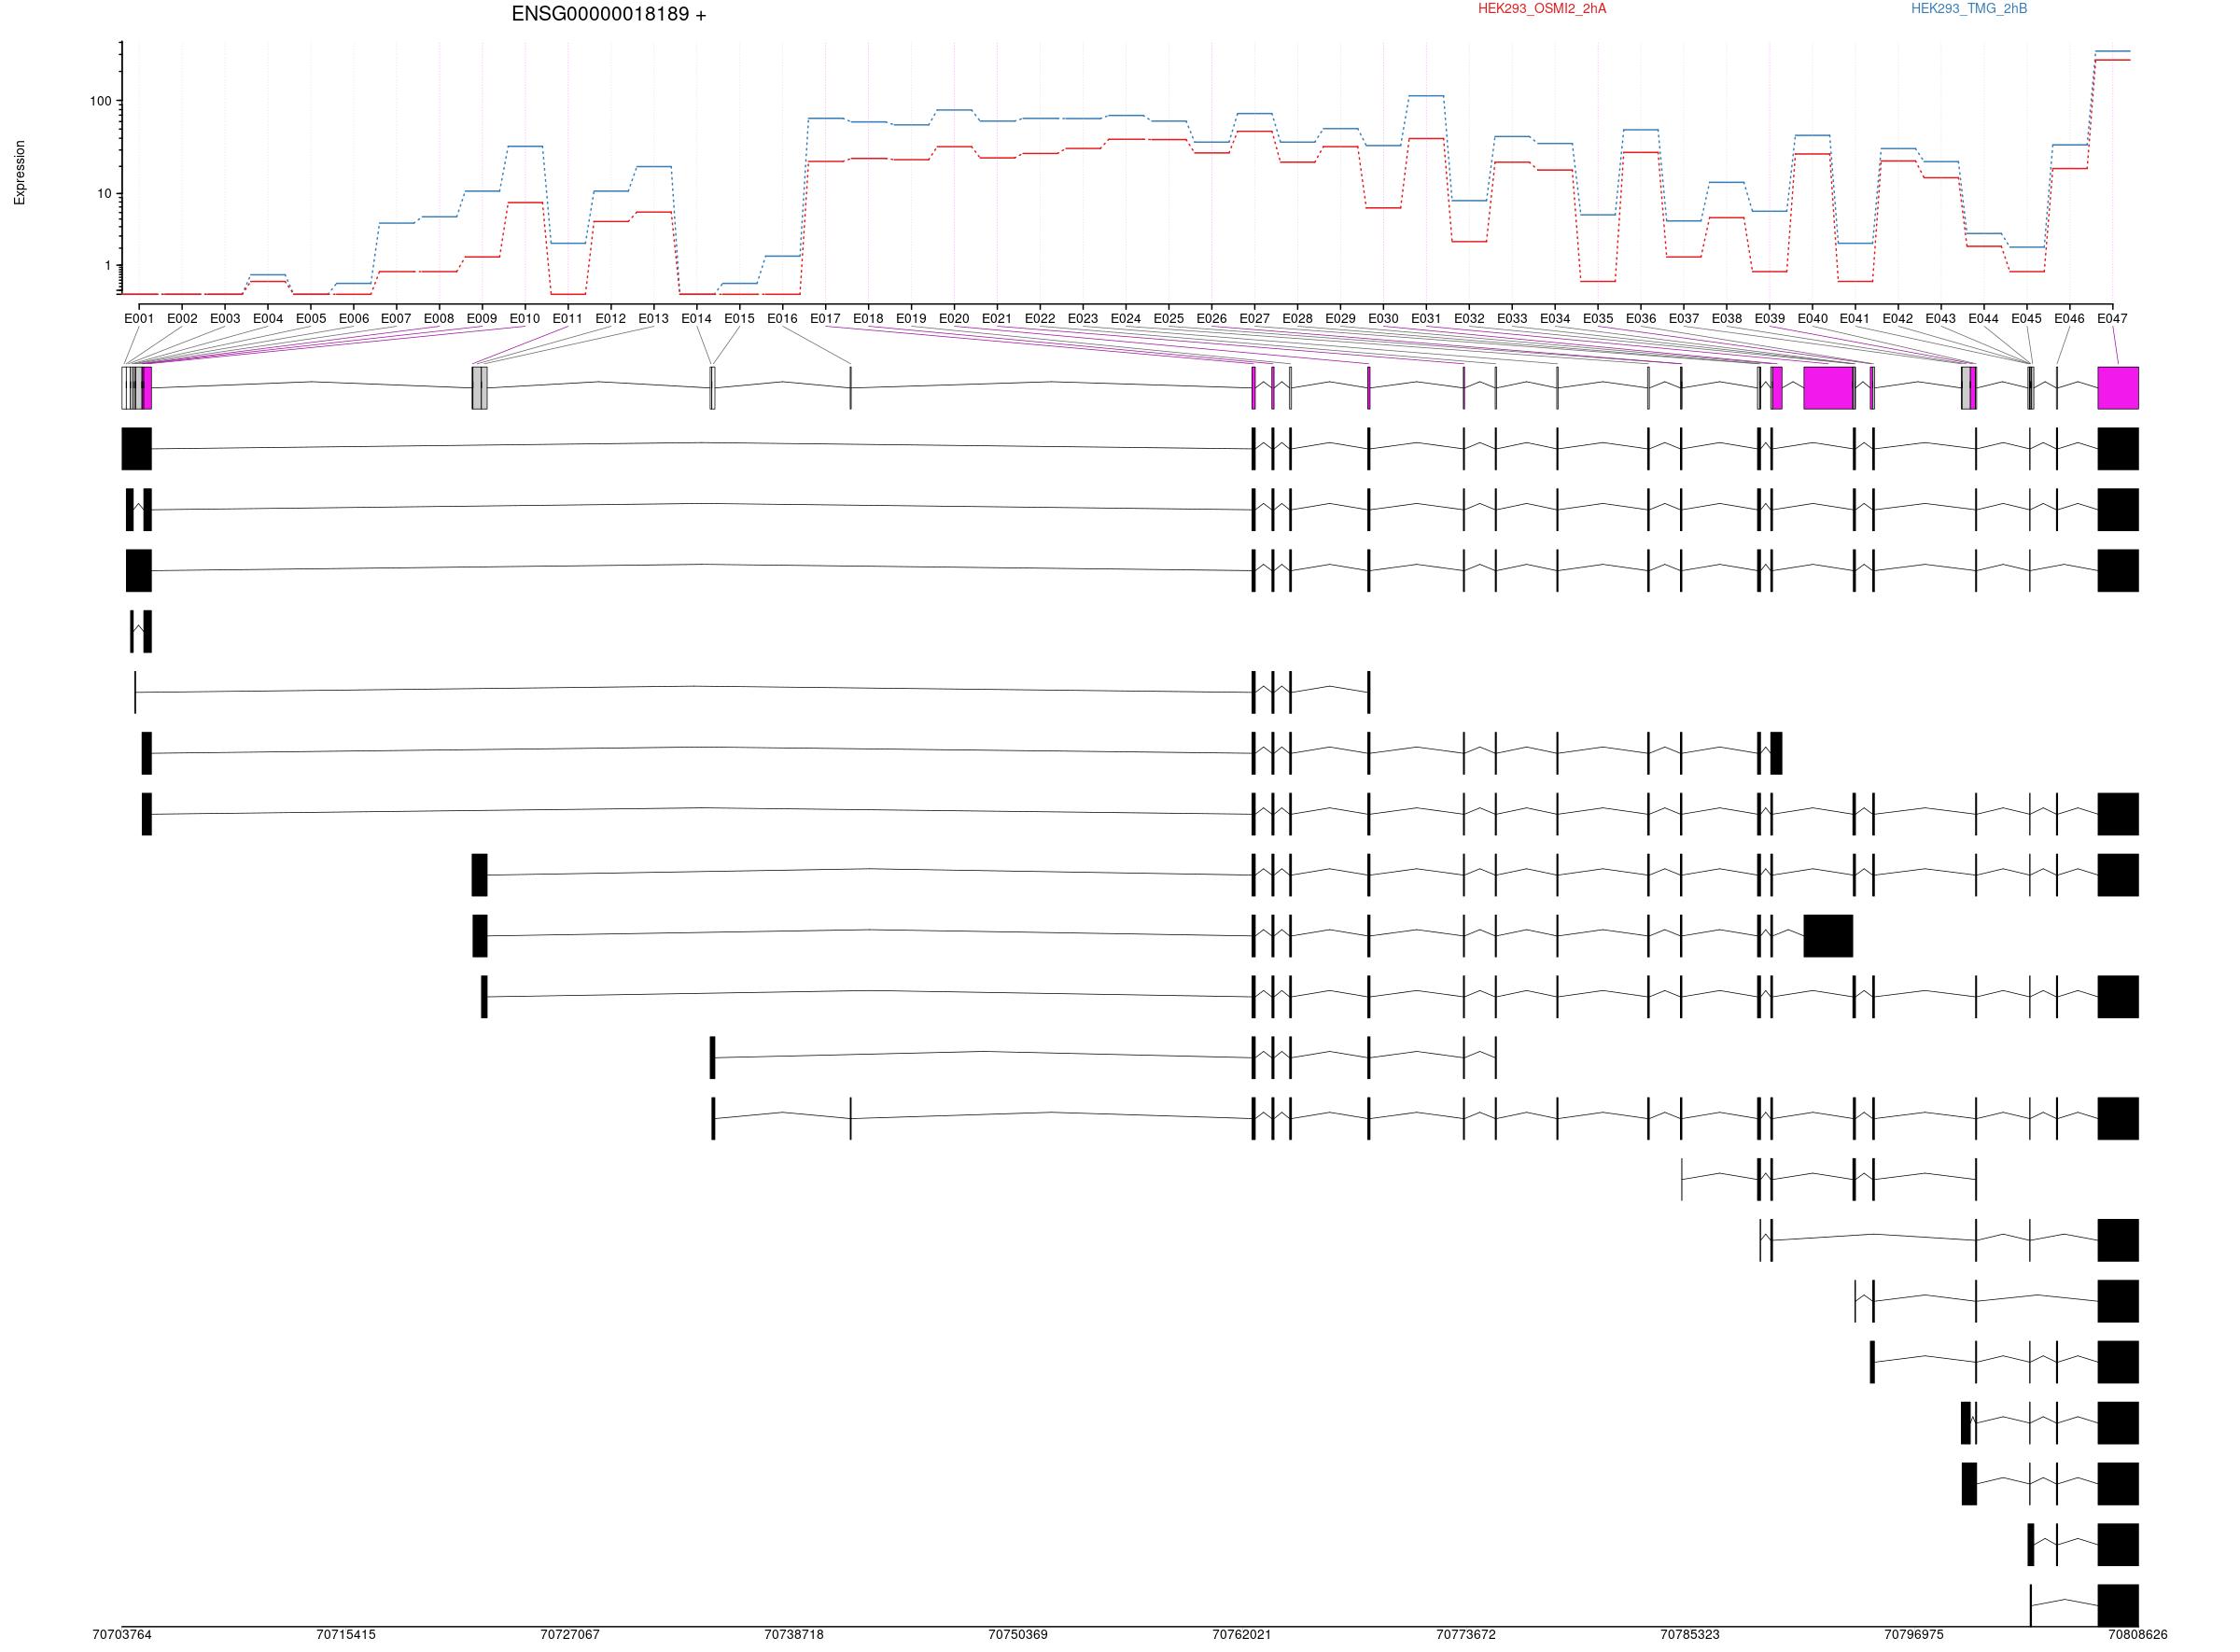This screenshot has height=1652, width=2240.
Task: Click the exon label E001
Action: point(139,319)
